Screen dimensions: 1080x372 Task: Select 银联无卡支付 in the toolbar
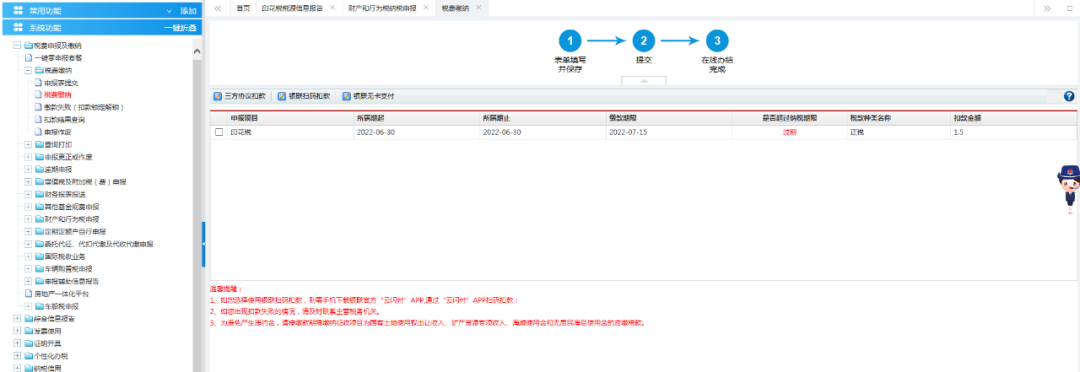[x=368, y=96]
